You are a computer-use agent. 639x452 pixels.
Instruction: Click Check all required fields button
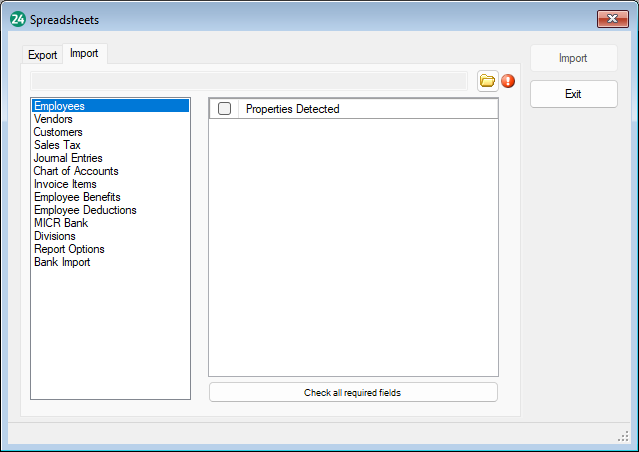click(x=352, y=392)
